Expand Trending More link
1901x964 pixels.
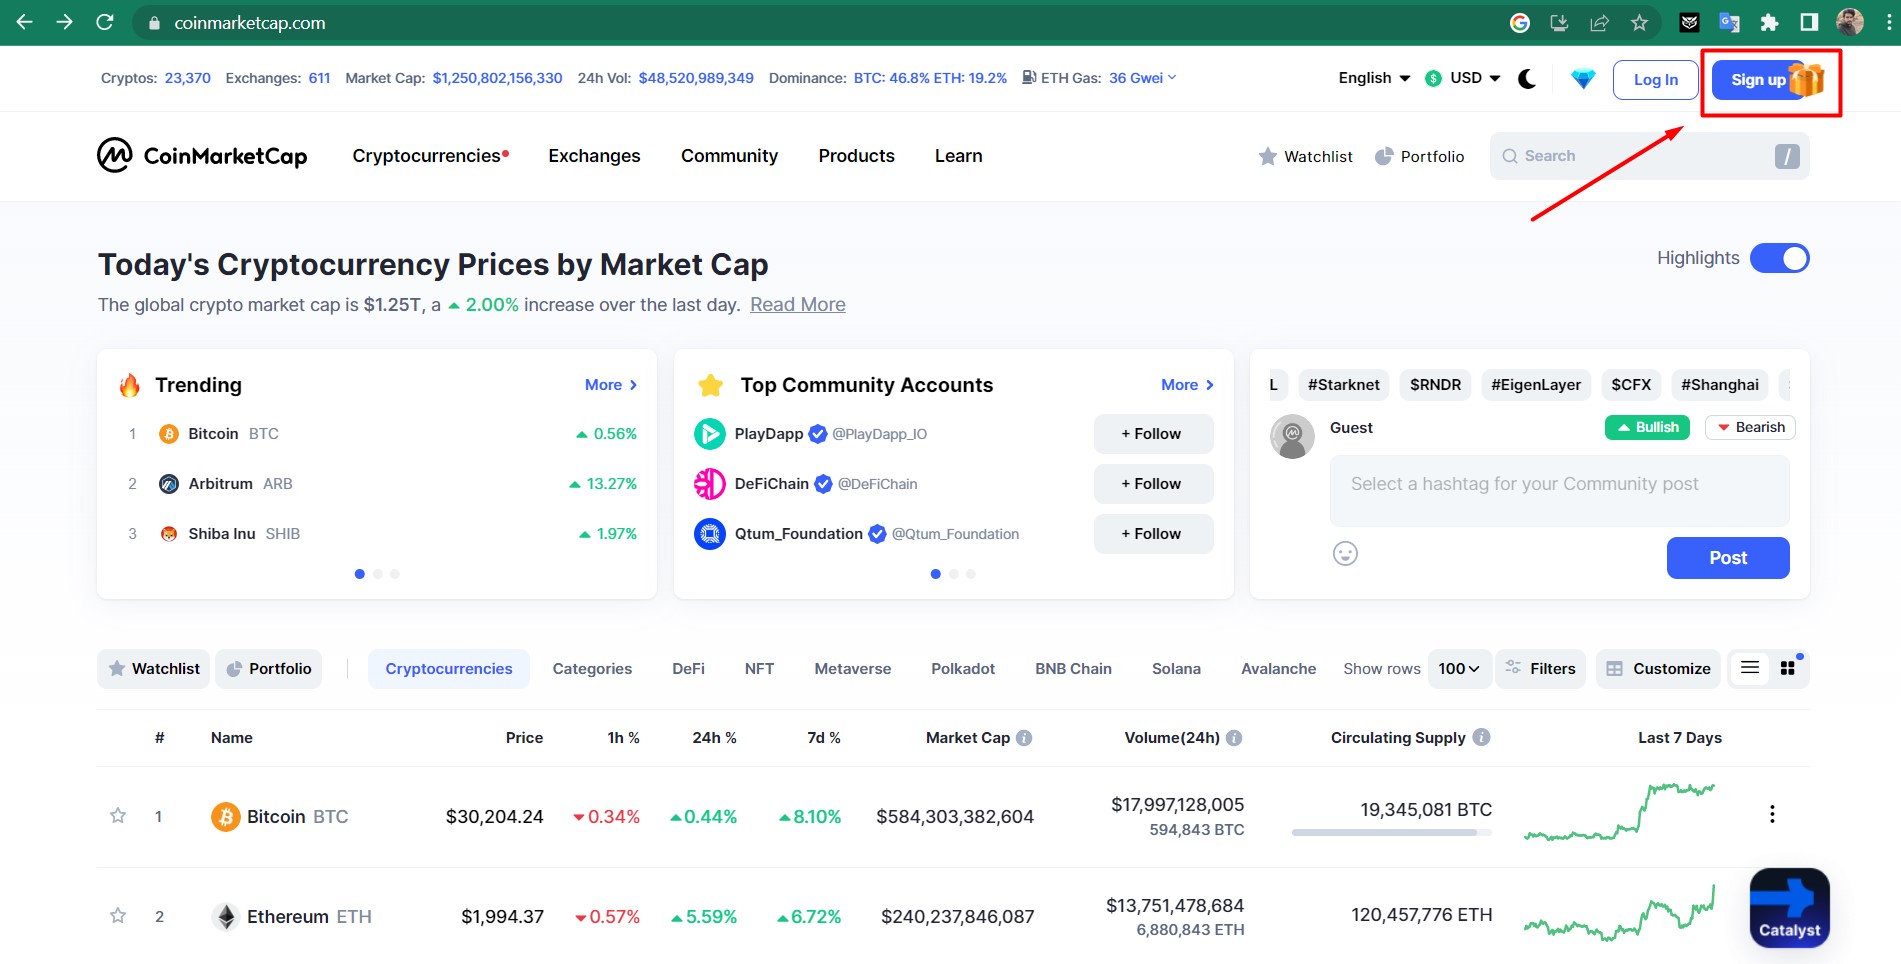click(611, 385)
